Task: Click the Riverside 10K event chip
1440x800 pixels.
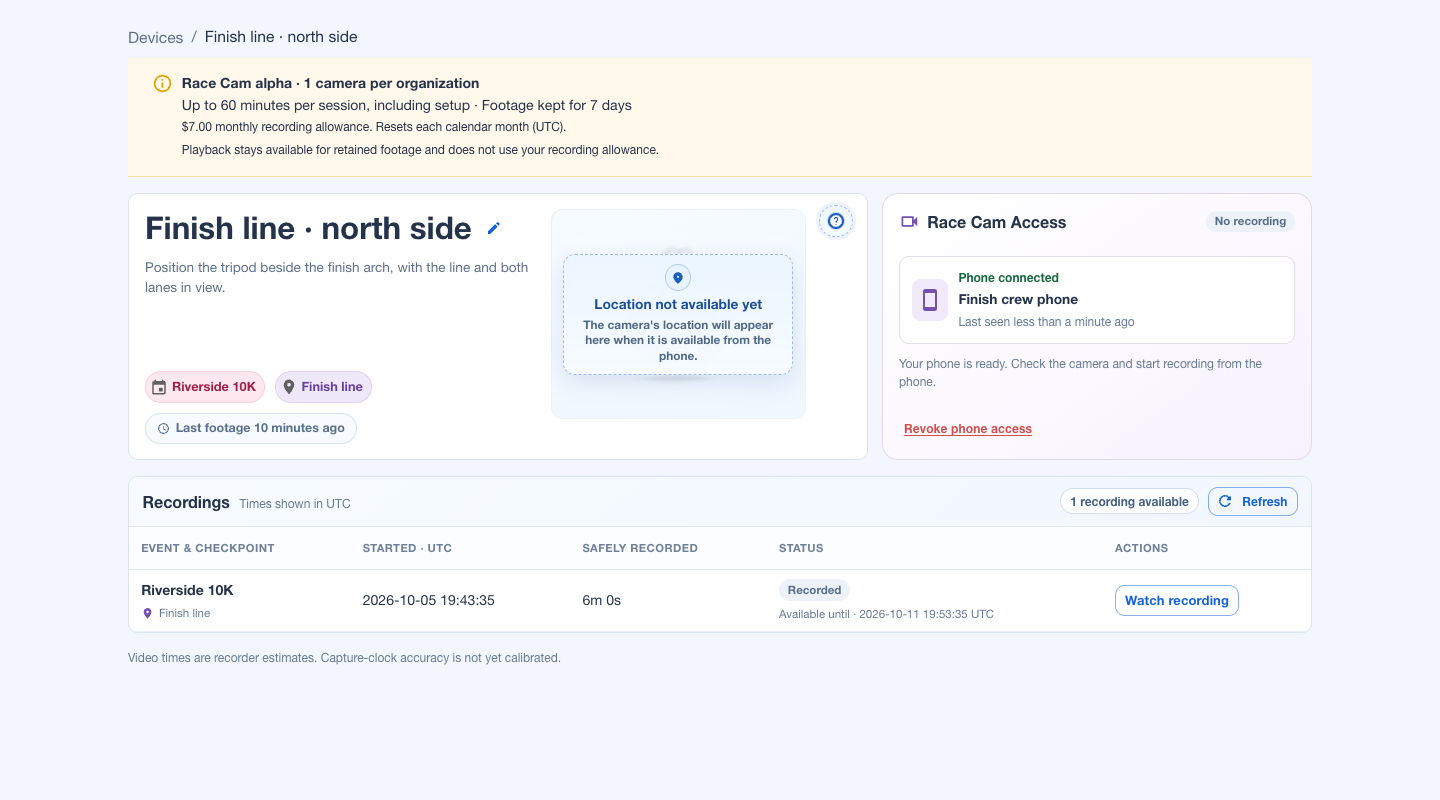Action: (205, 387)
